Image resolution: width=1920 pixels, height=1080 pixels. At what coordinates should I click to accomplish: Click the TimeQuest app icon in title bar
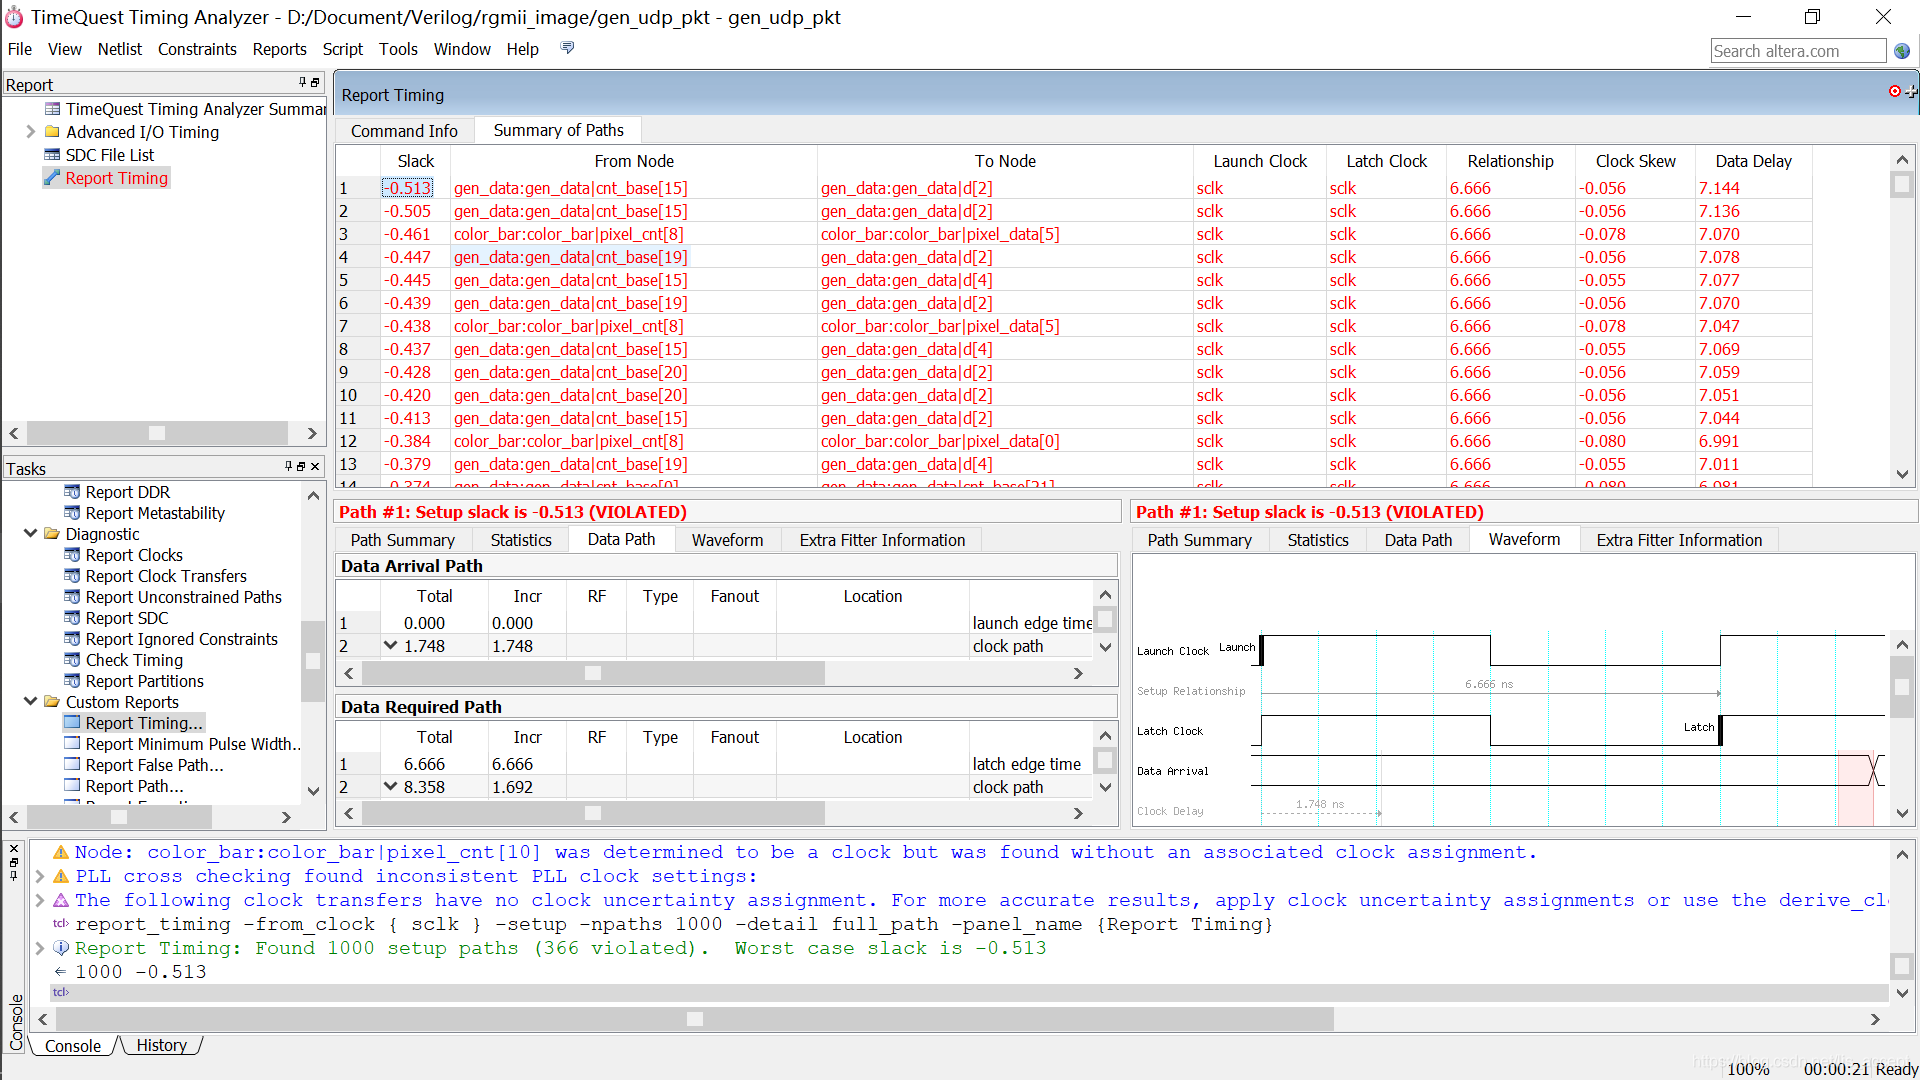[14, 17]
